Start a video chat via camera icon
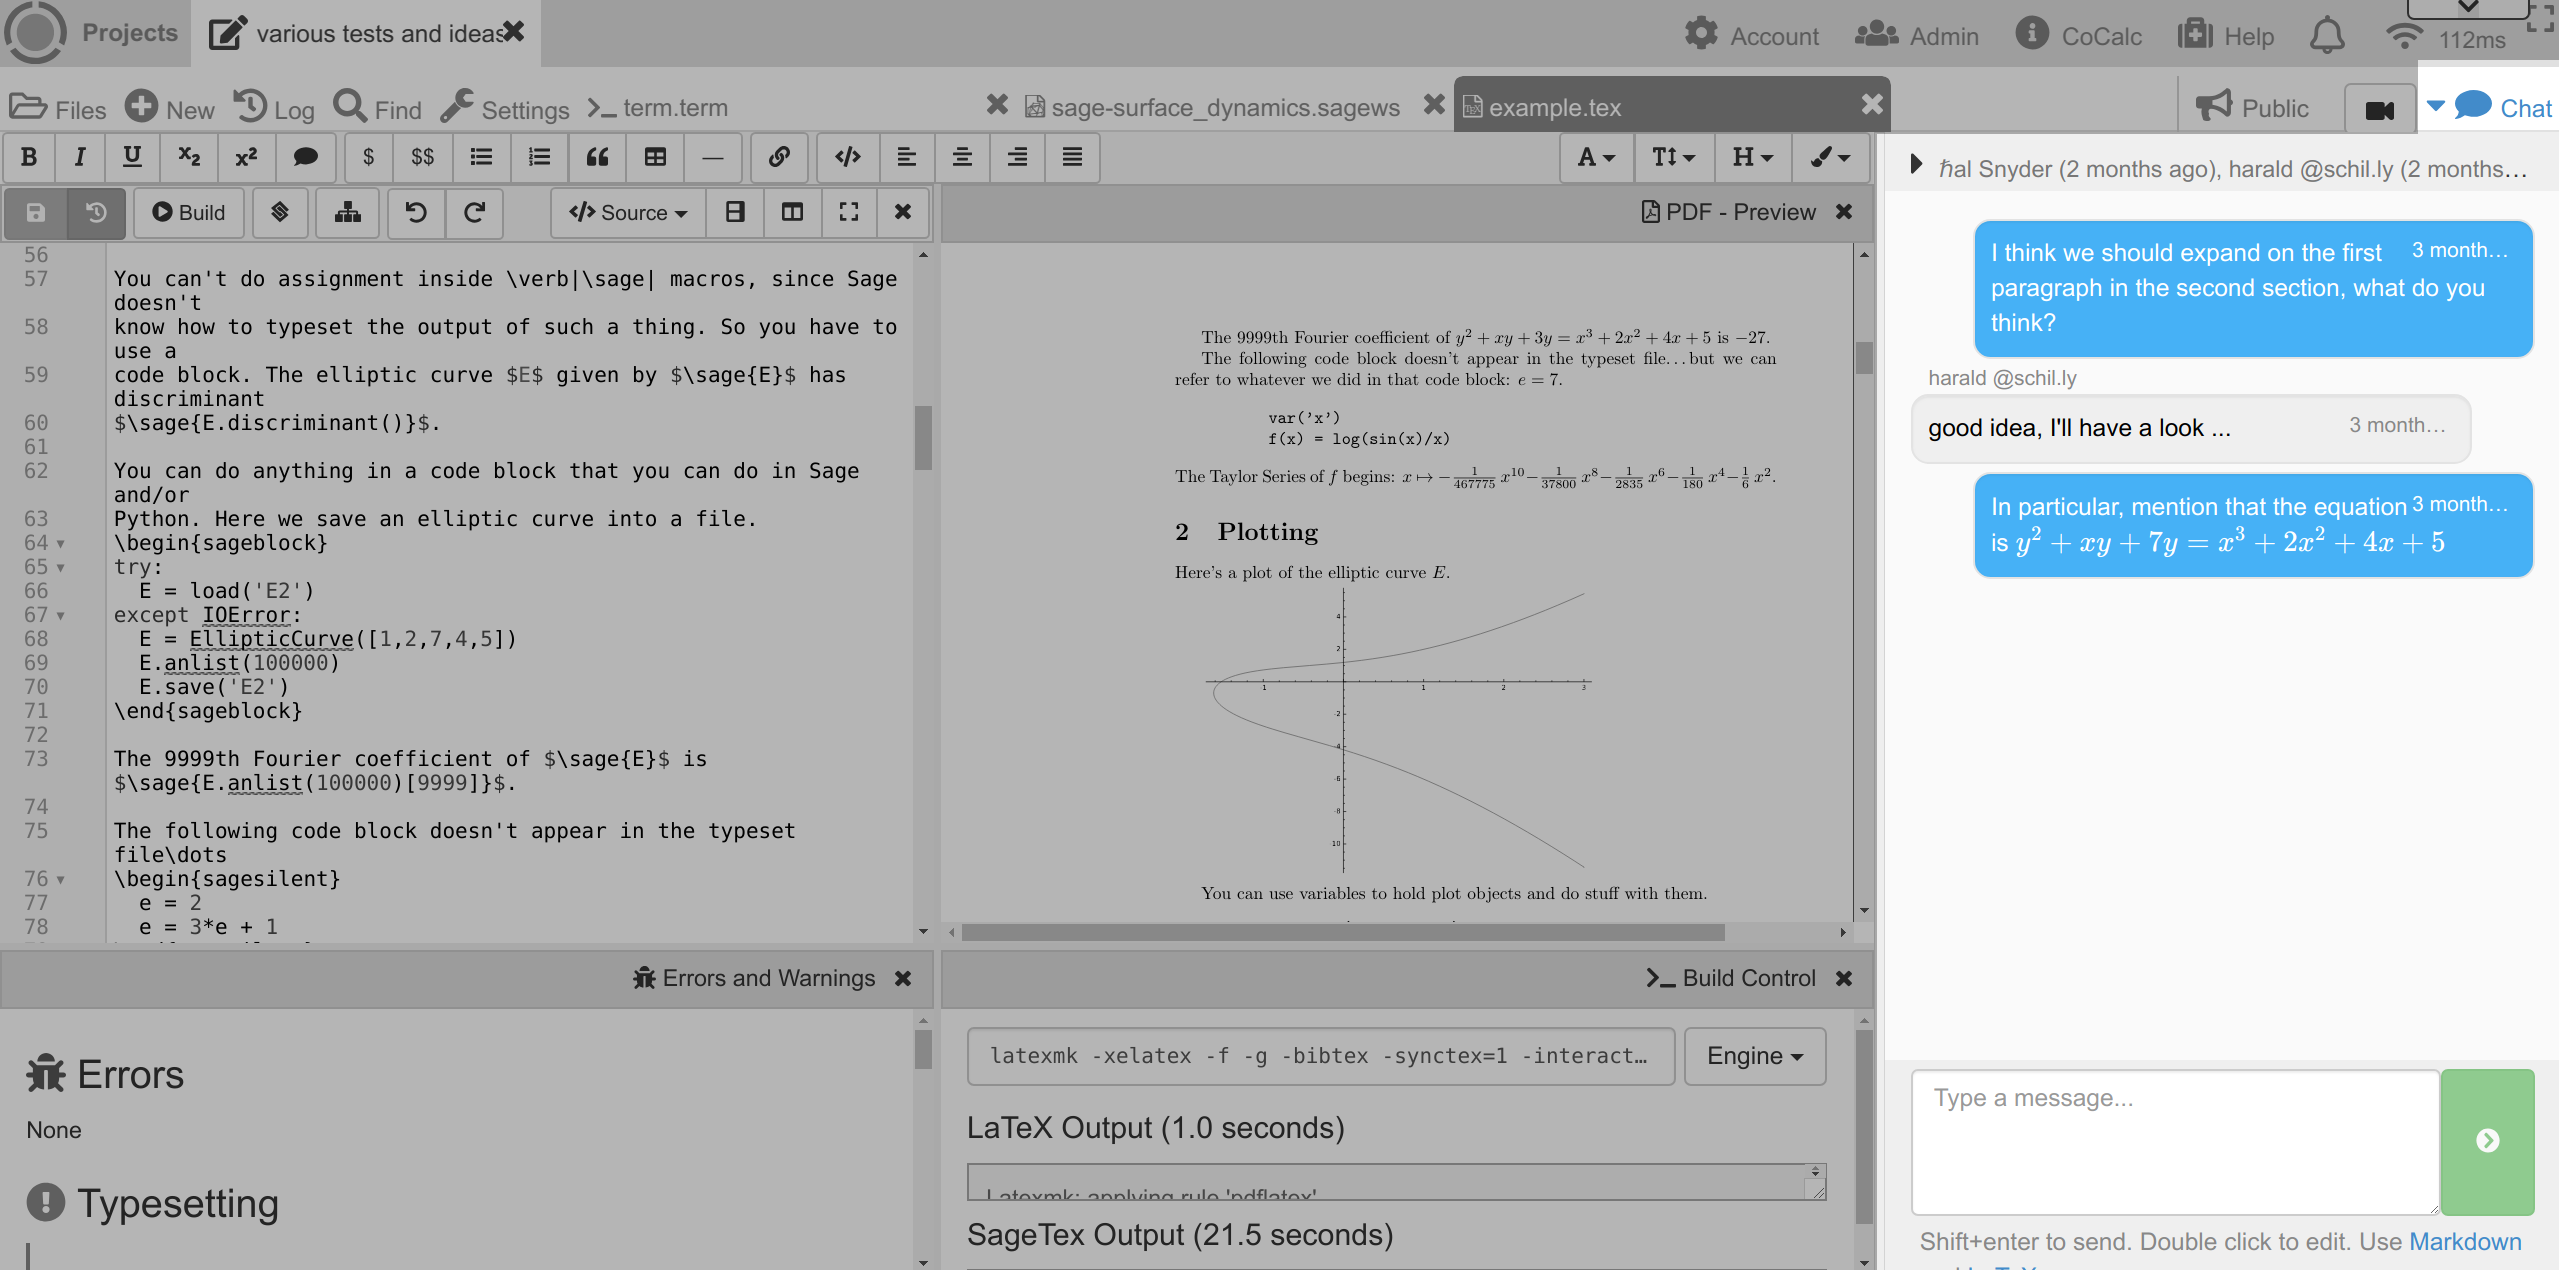This screenshot has height=1270, width=2559. click(2379, 109)
